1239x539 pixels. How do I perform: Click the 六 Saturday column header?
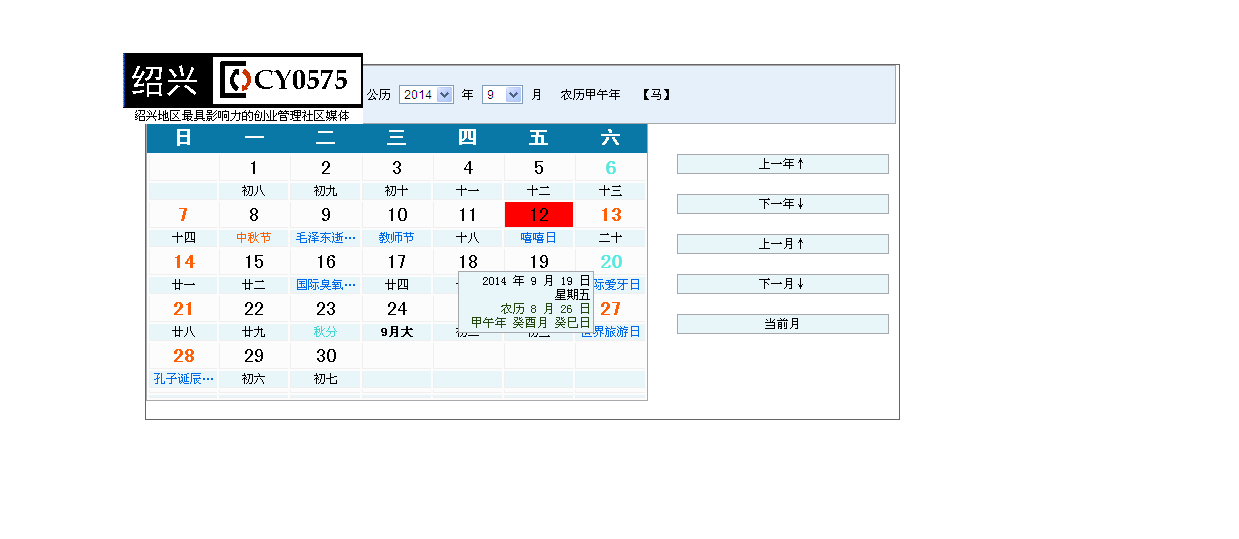click(x=611, y=138)
